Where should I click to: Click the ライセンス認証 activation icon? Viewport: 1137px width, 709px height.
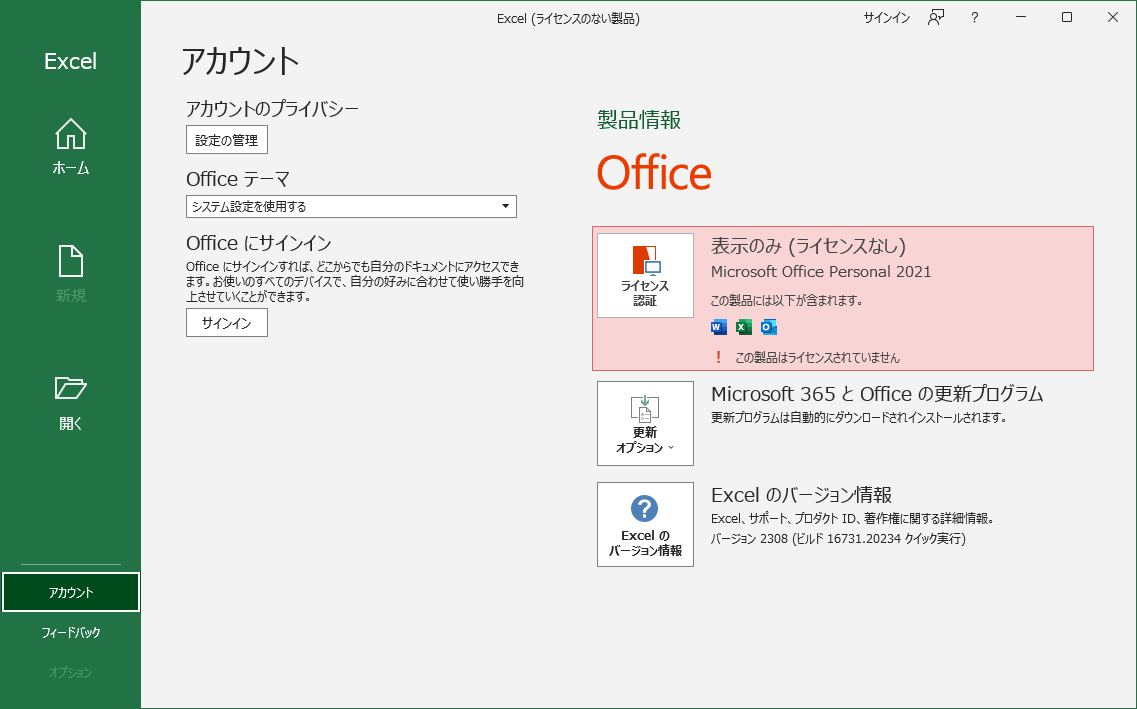point(645,275)
